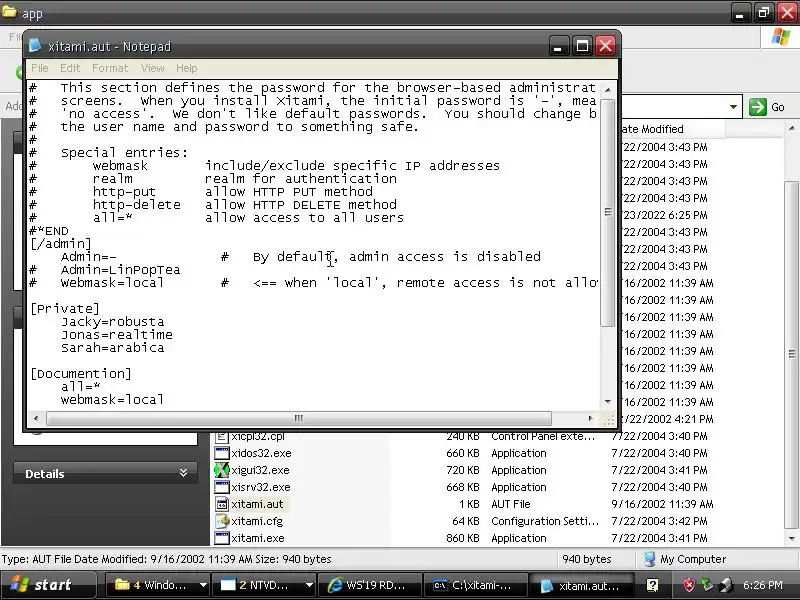Close the xitami.aut Notepad window
Viewport: 800px width, 600px height.
coord(606,46)
